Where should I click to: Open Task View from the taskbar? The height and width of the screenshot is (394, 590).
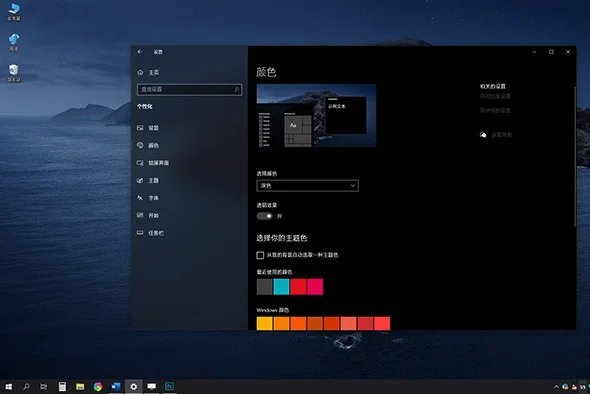(x=44, y=386)
